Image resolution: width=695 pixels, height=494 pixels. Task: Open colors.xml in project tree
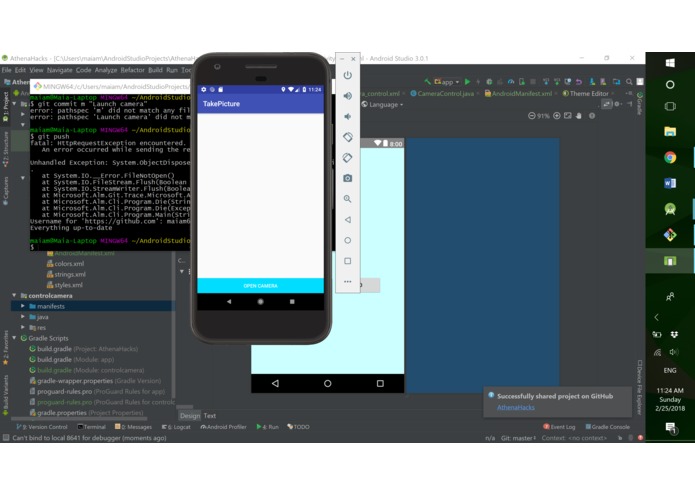click(x=65, y=264)
